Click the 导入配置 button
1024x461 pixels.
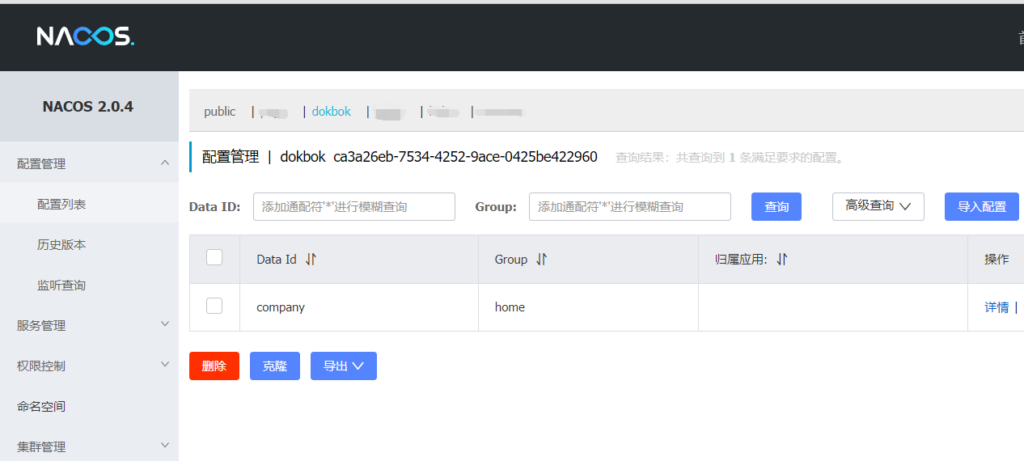click(982, 206)
